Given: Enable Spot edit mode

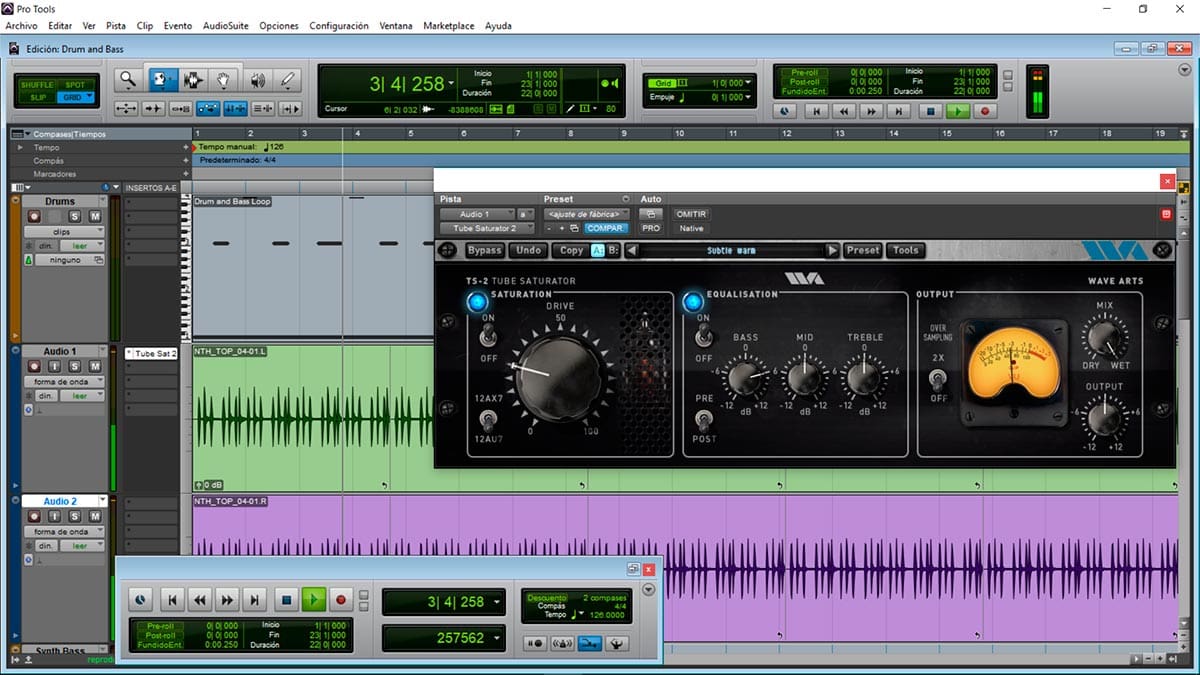Looking at the screenshot, I should point(76,85).
